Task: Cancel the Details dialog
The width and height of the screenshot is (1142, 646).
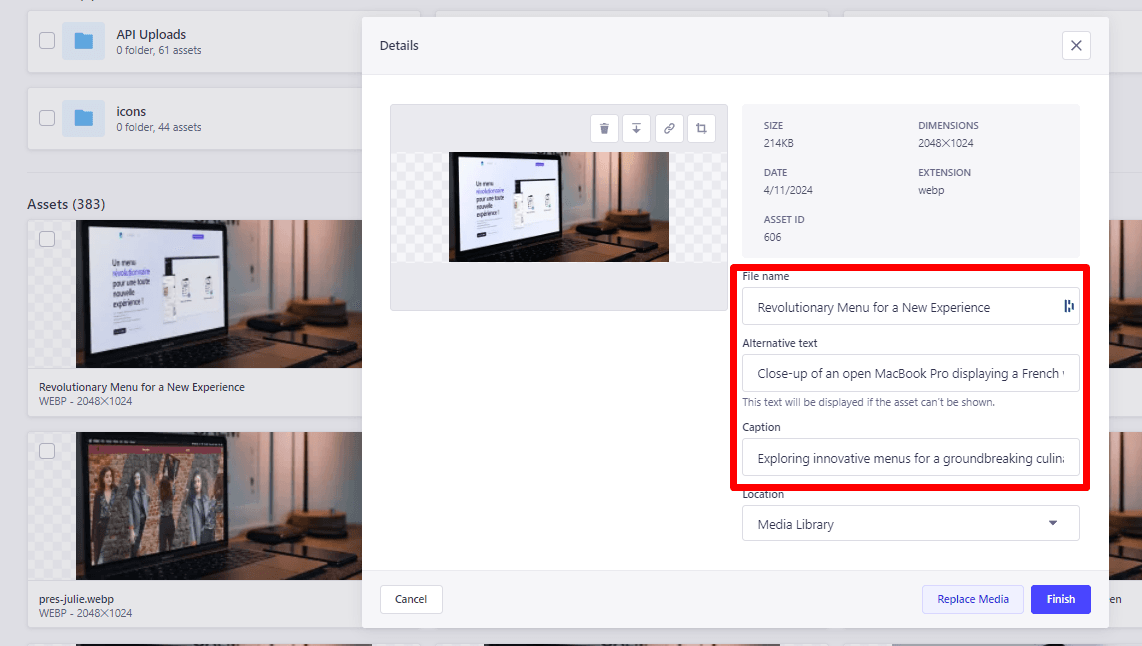Action: coord(411,599)
